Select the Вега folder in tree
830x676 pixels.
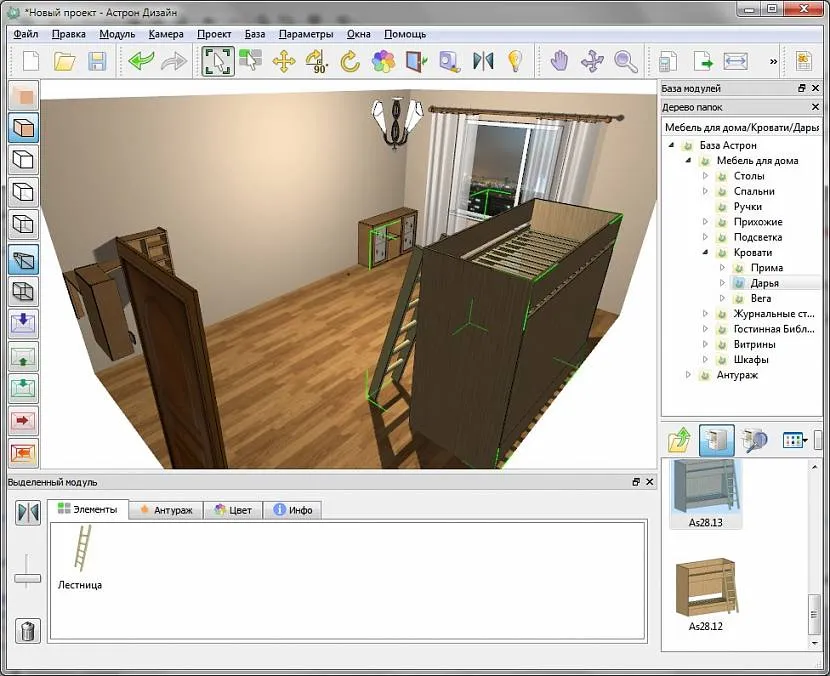[760, 299]
